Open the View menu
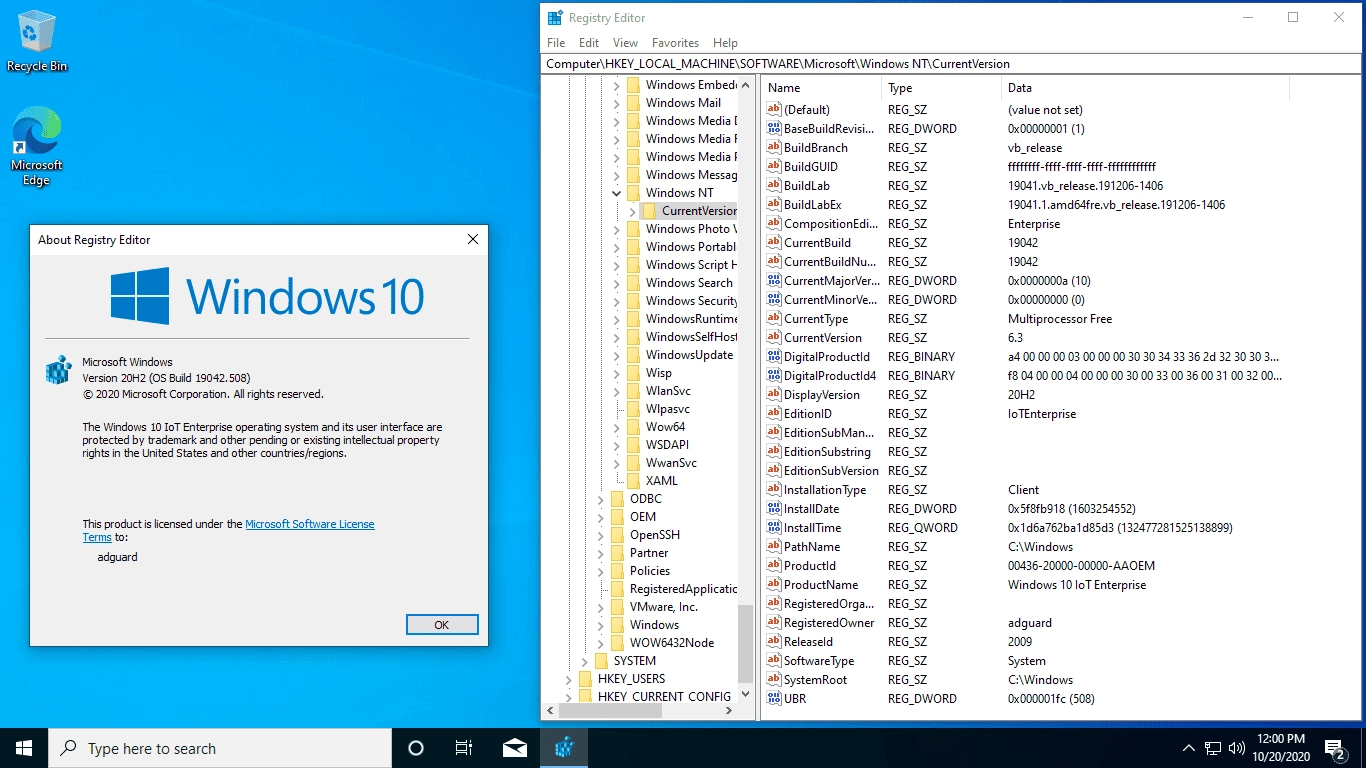Screen dimensions: 1366x768 (625, 43)
